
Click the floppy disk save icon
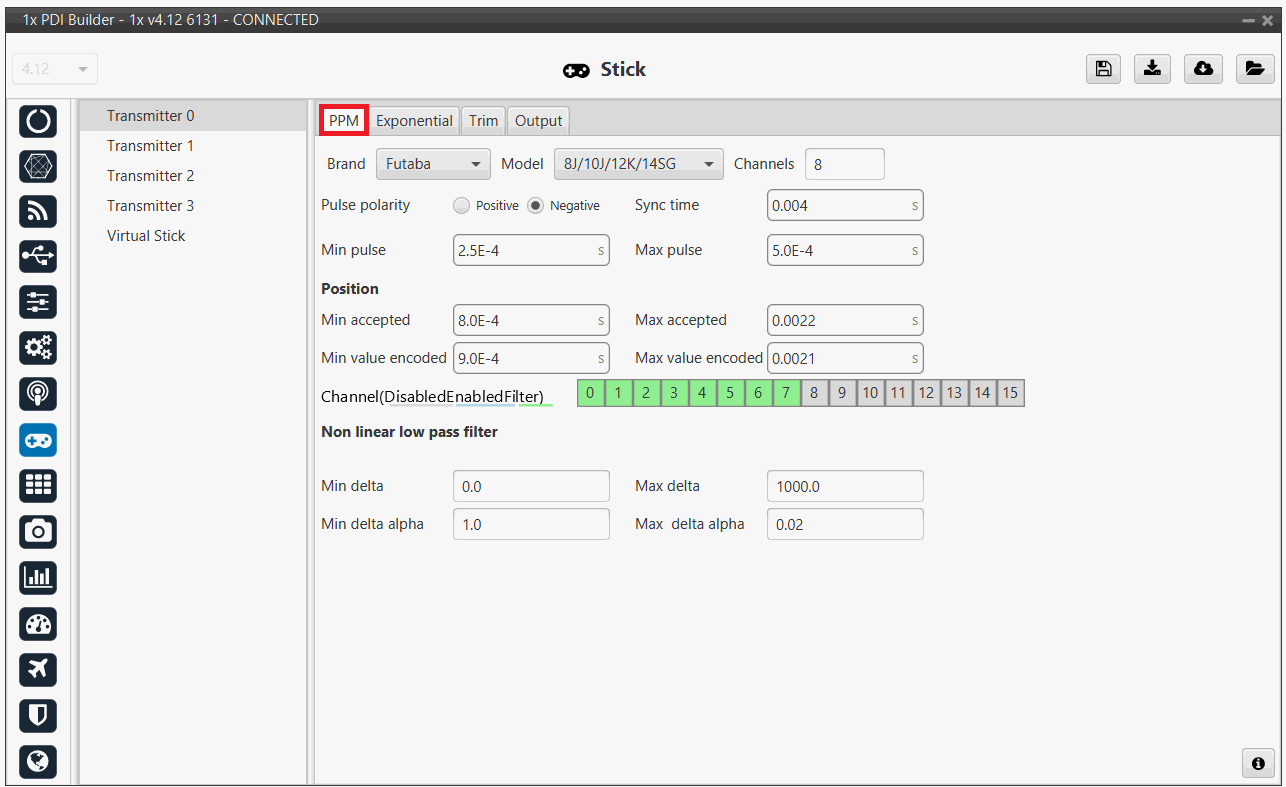[x=1103, y=68]
